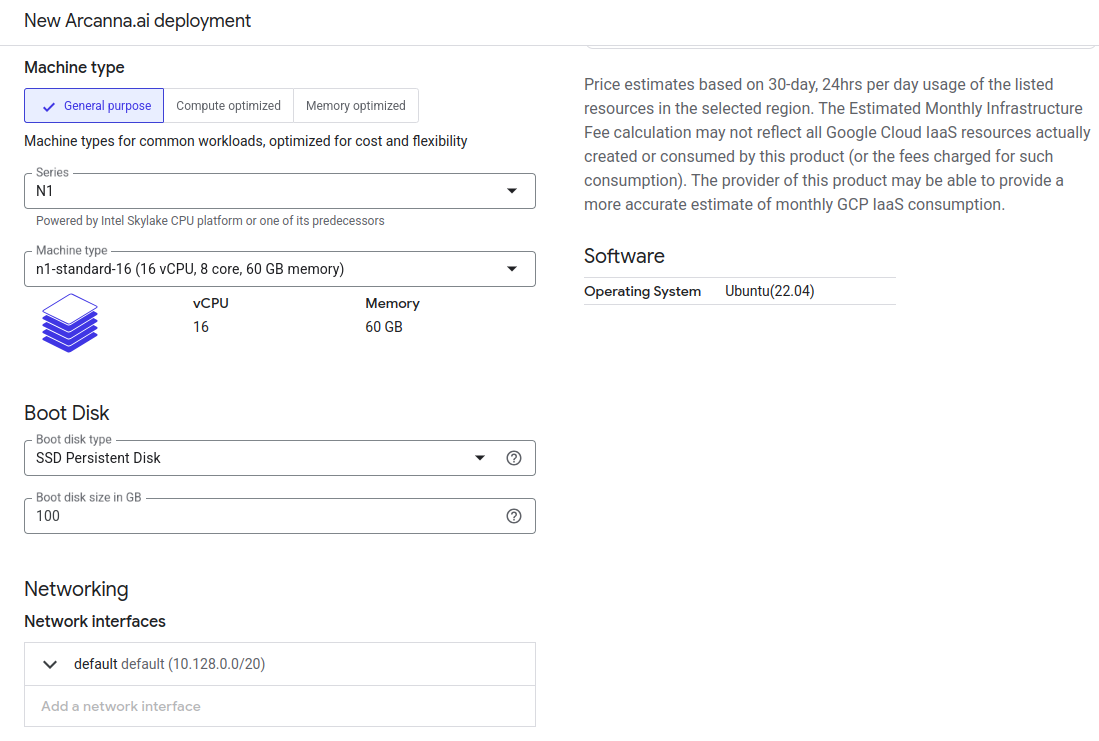
Task: Click the Software heading
Action: point(624,256)
